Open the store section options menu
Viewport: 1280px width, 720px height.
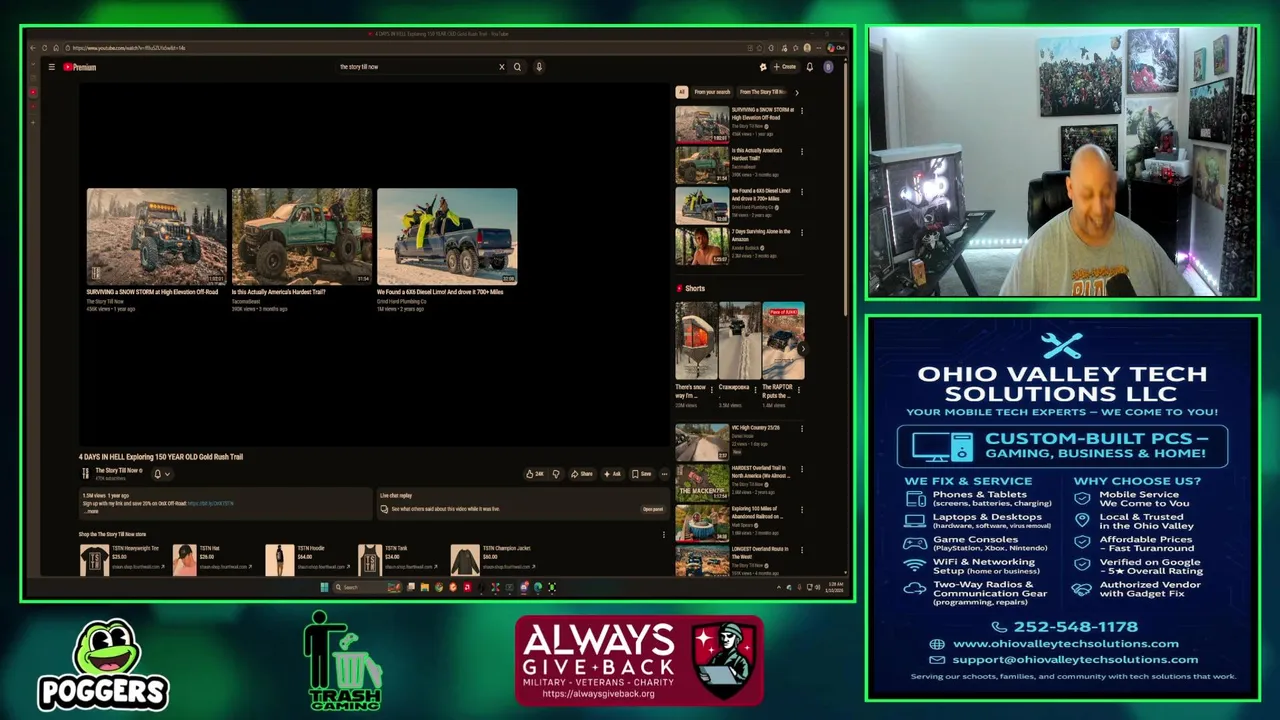pyautogui.click(x=663, y=535)
